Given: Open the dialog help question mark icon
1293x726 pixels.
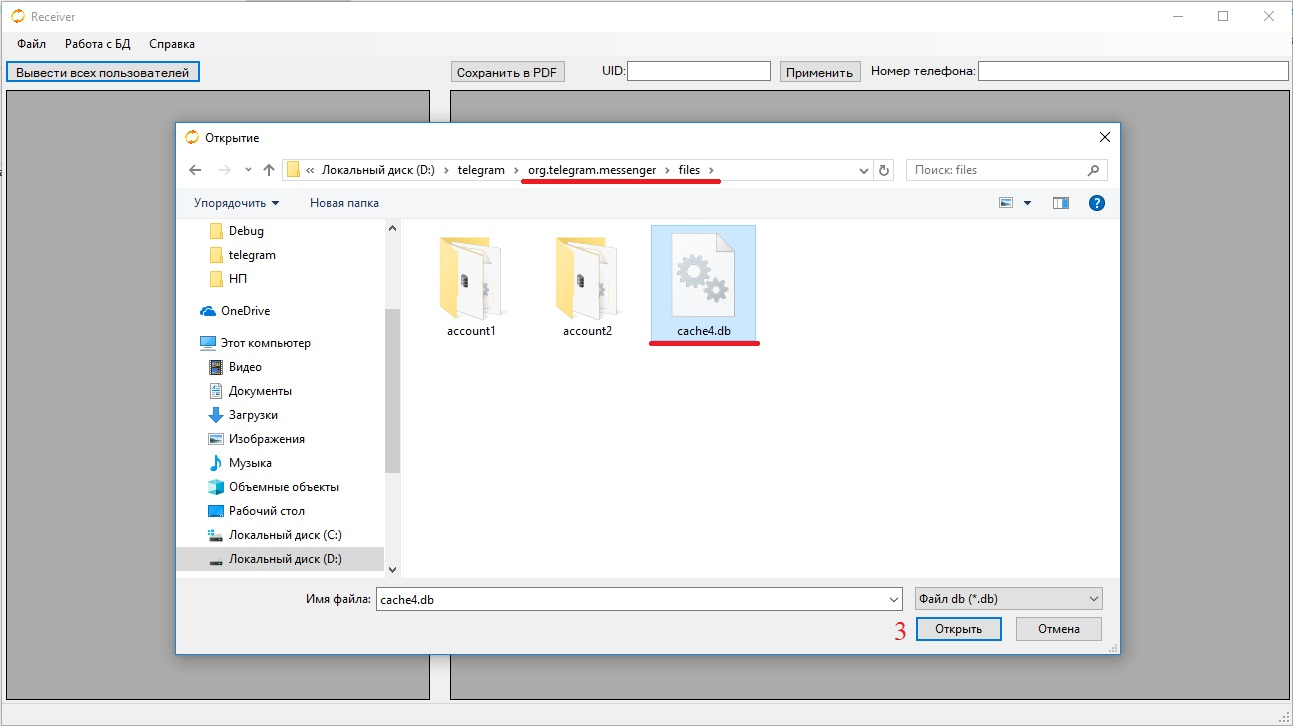Looking at the screenshot, I should (x=1096, y=203).
